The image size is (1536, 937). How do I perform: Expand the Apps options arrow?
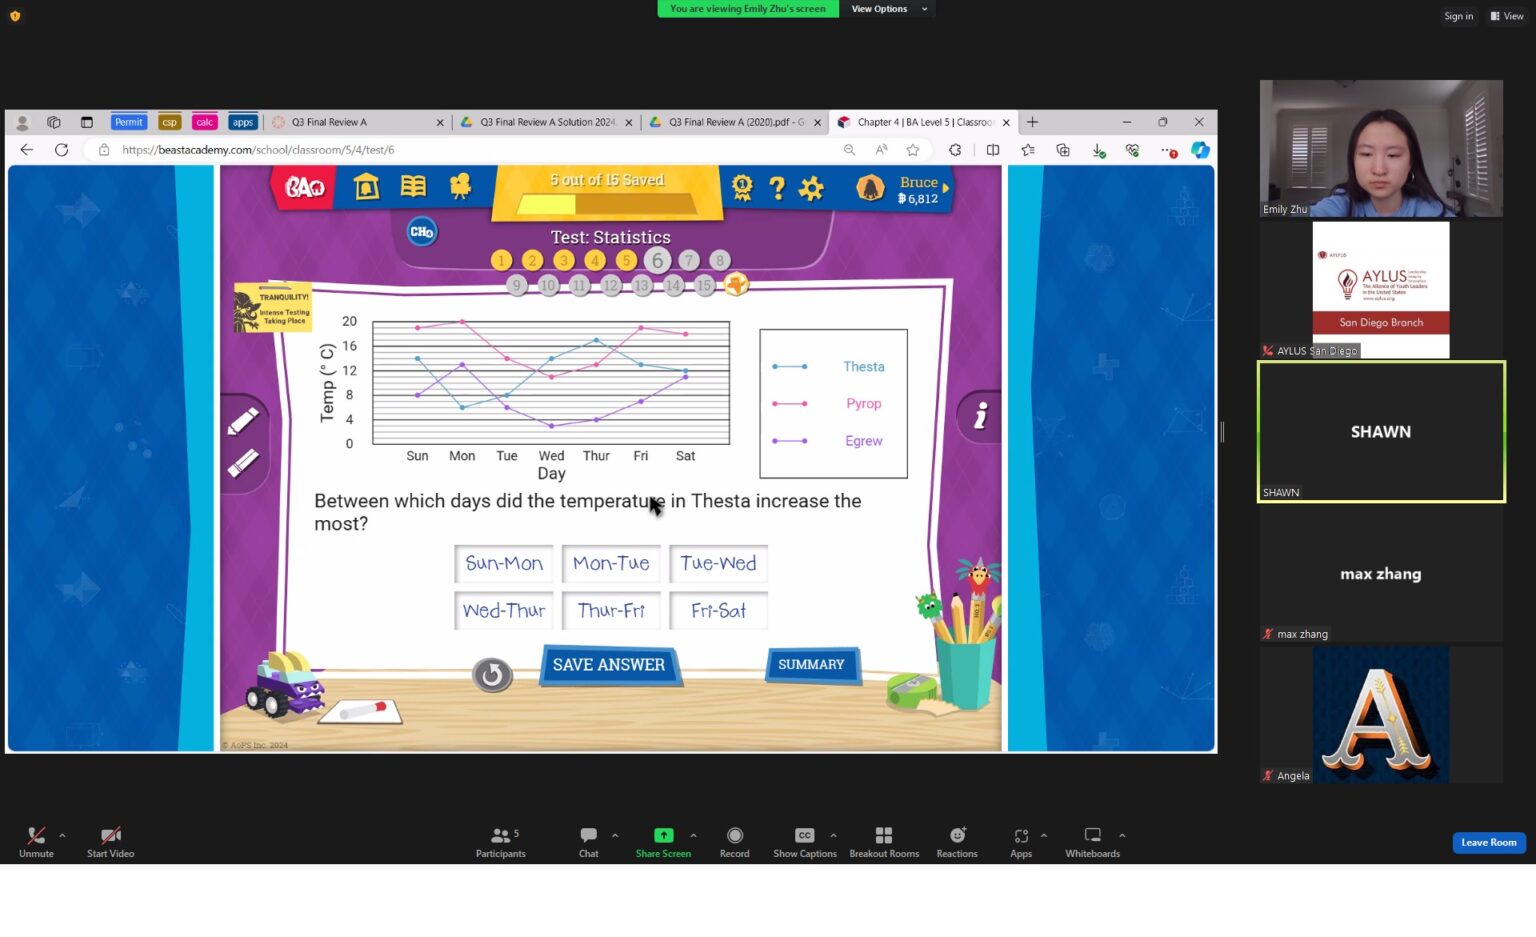pos(1044,835)
